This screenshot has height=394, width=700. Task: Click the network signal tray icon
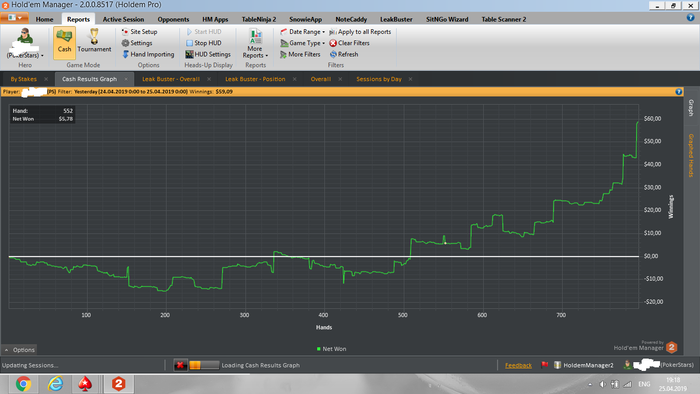coord(627,384)
